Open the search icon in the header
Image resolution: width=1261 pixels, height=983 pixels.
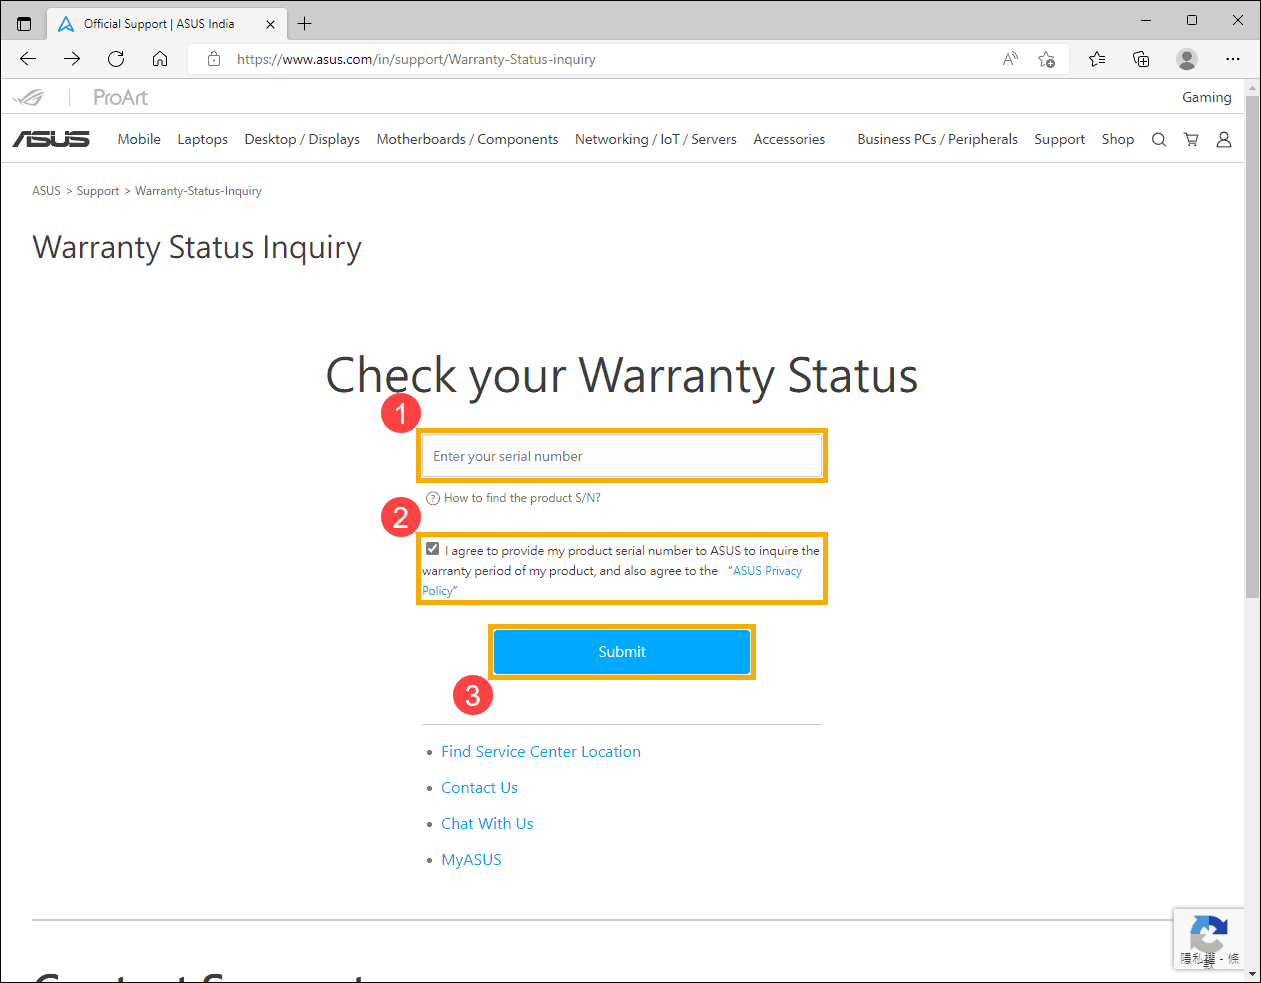pyautogui.click(x=1158, y=139)
